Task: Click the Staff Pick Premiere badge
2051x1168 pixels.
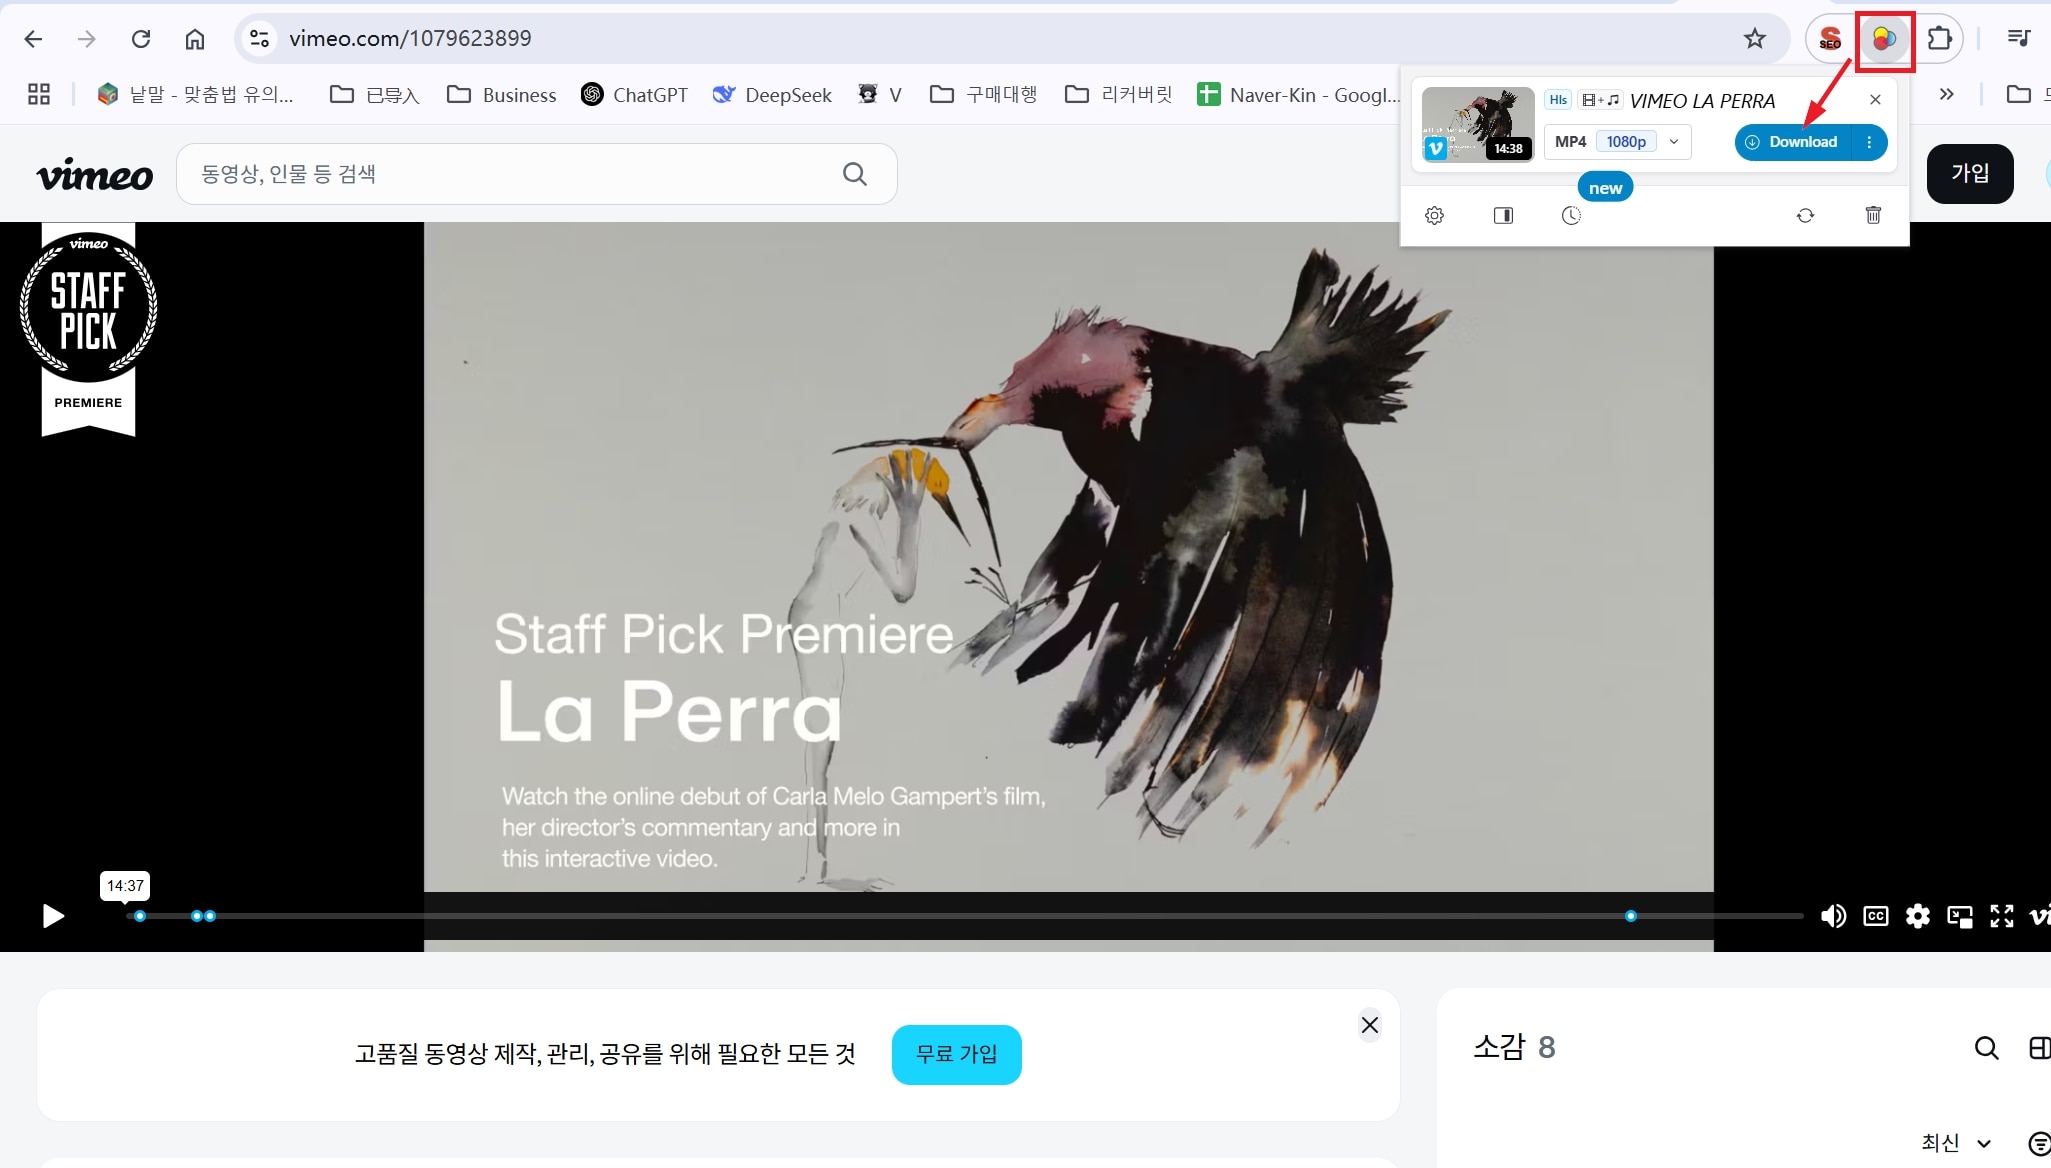Action: [x=88, y=330]
